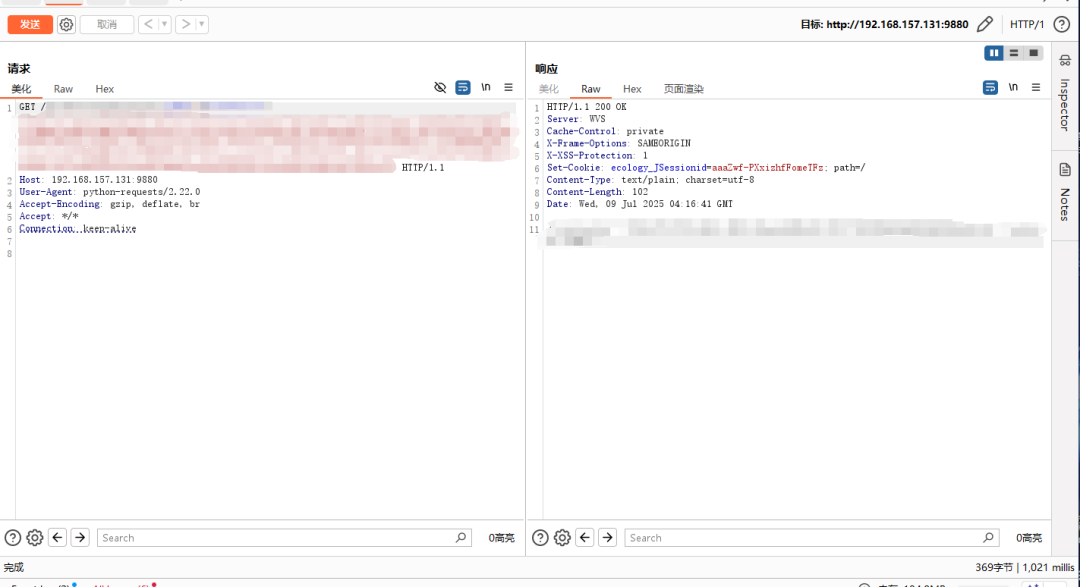Image resolution: width=1080 pixels, height=587 pixels.
Task: Switch request view to Hex tab
Action: pyautogui.click(x=105, y=89)
